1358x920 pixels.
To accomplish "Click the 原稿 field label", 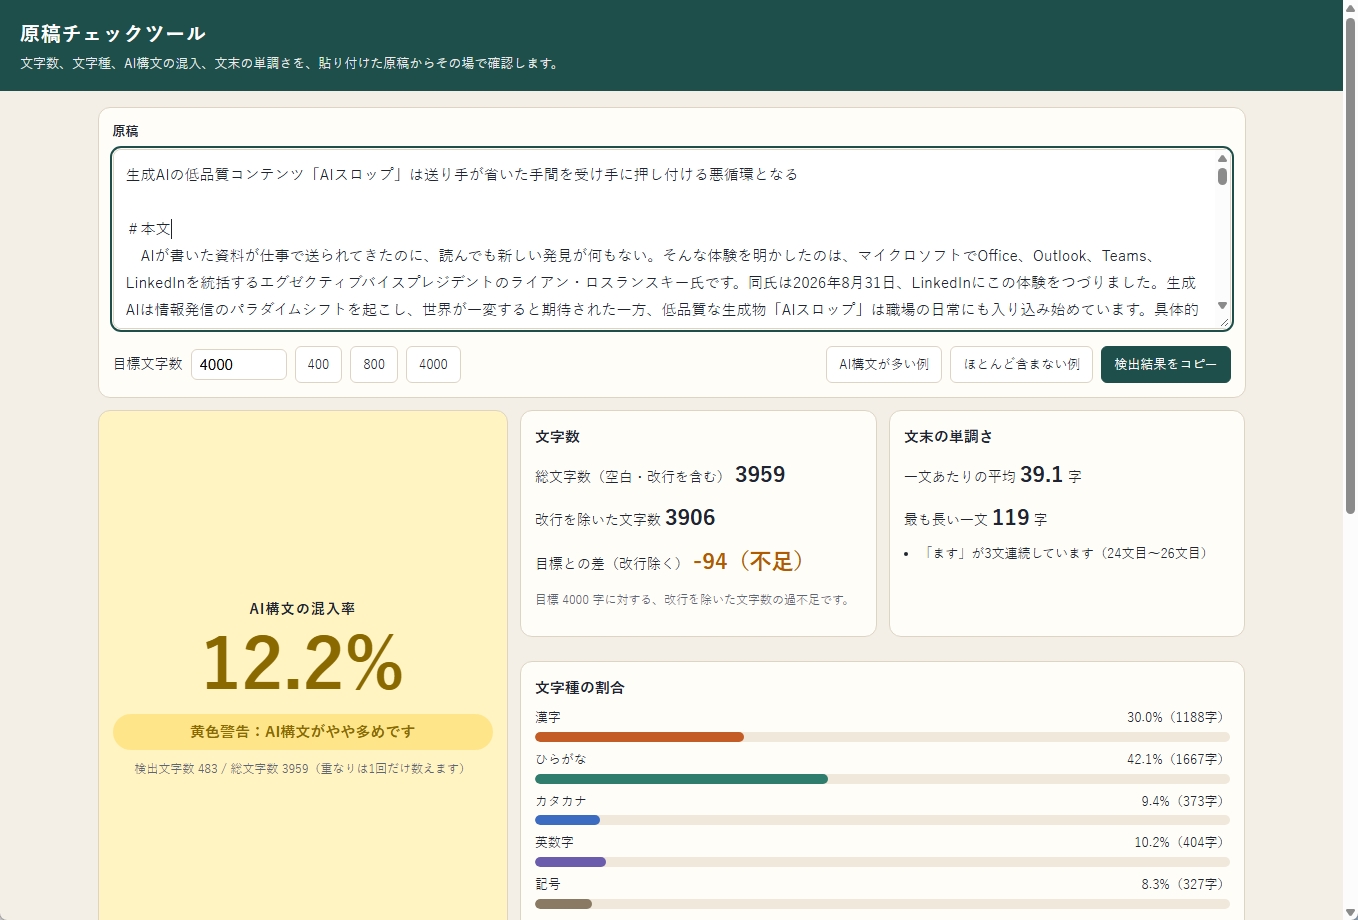I will pyautogui.click(x=125, y=131).
